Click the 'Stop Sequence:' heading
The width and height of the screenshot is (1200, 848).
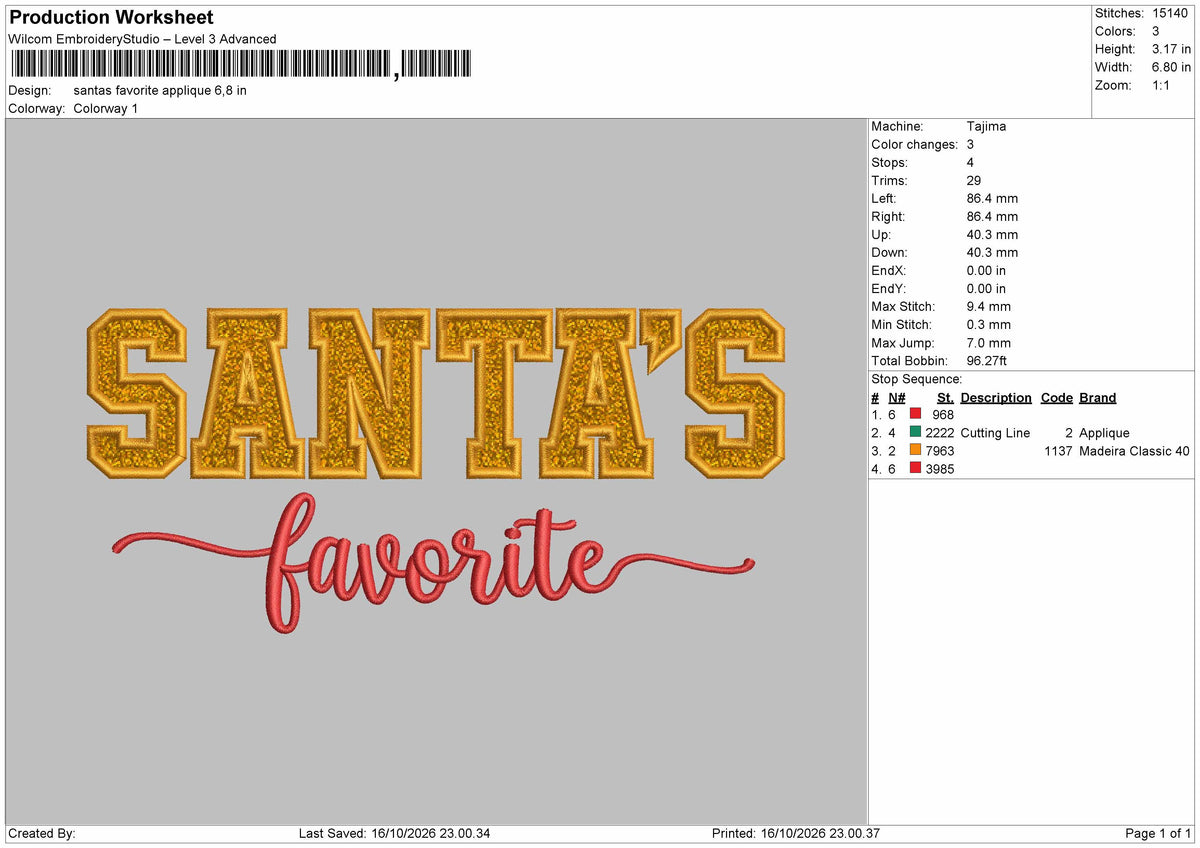tap(916, 379)
